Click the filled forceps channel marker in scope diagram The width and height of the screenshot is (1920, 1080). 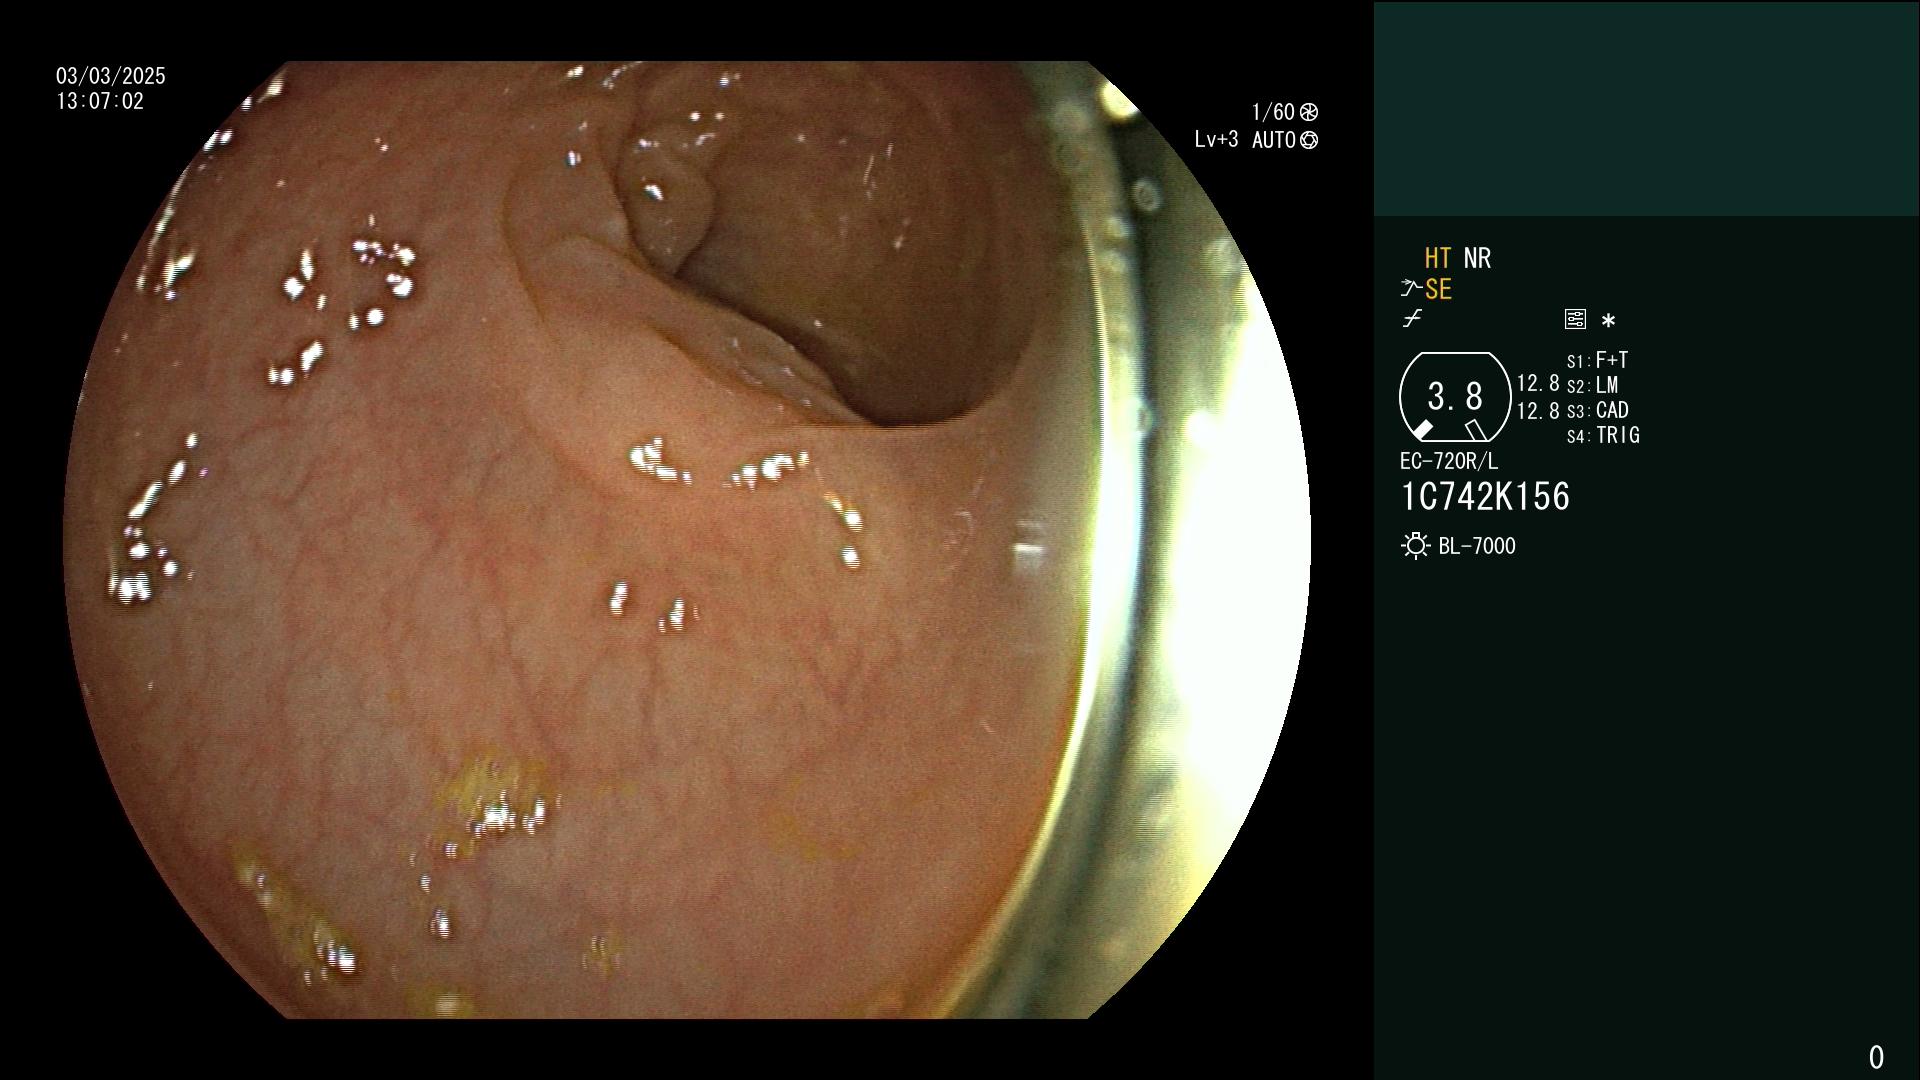tap(1421, 431)
